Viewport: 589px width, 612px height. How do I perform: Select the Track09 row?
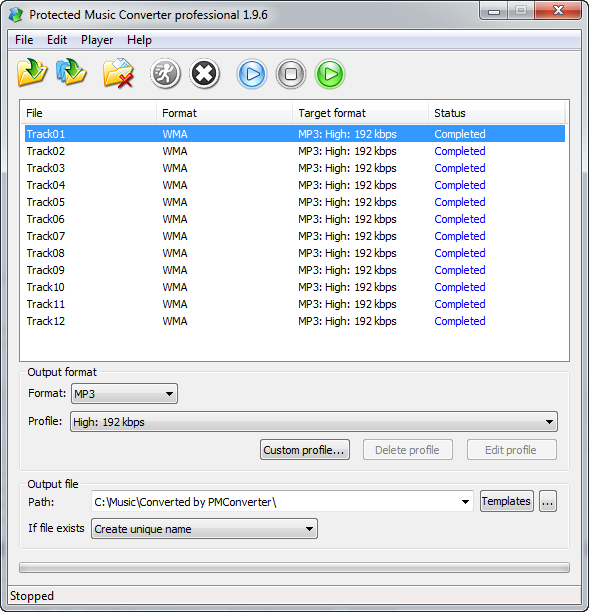click(x=295, y=270)
